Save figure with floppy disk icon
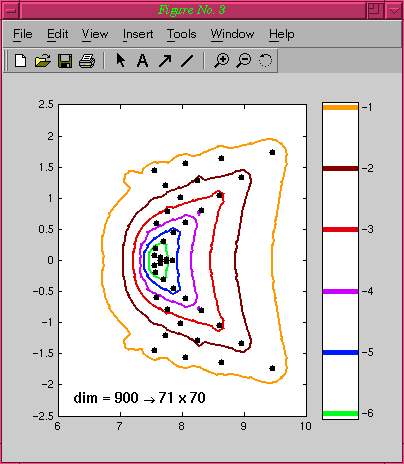This screenshot has height=464, width=404. pyautogui.click(x=65, y=61)
